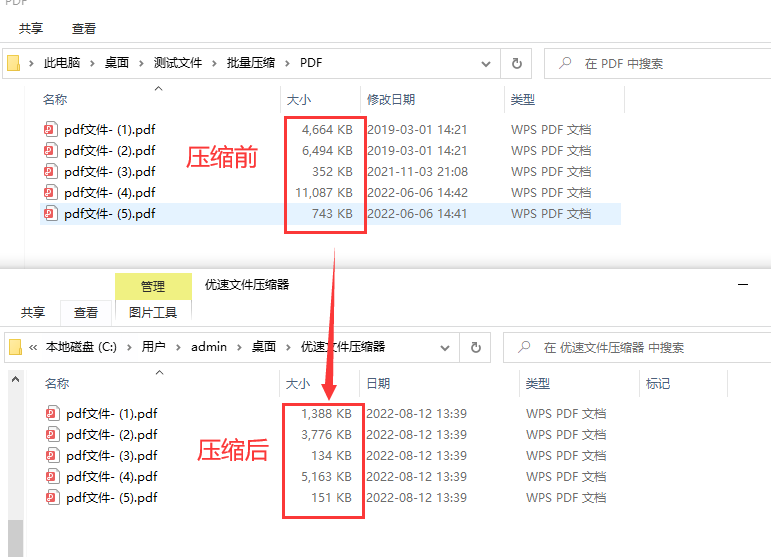Select file name pdf文件- (3).pdf in 优速文件压缩器 window
Image resolution: width=771 pixels, height=557 pixels.
(x=112, y=456)
